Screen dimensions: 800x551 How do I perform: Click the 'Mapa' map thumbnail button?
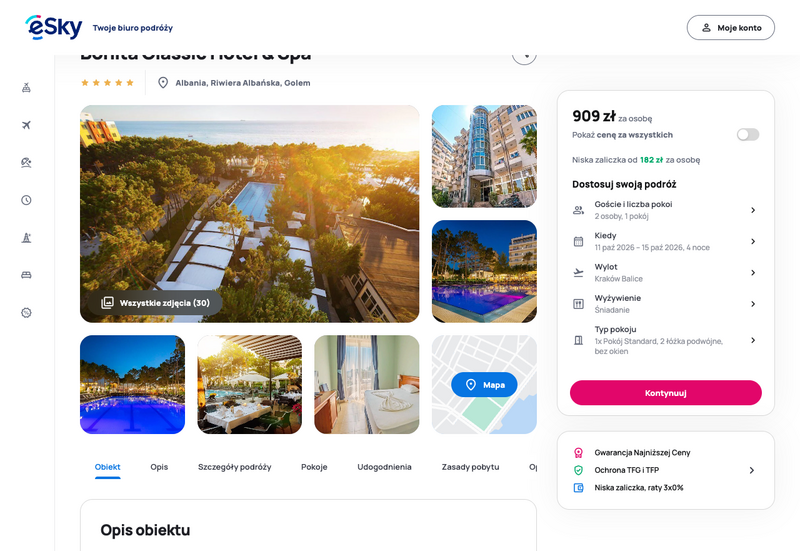[x=484, y=385]
